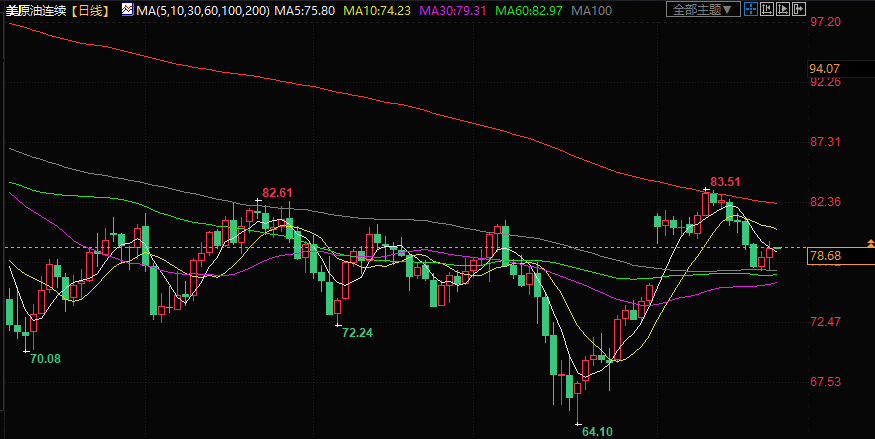The image size is (875, 439).
Task: Click the MA5:75.80 value
Action: (x=306, y=10)
